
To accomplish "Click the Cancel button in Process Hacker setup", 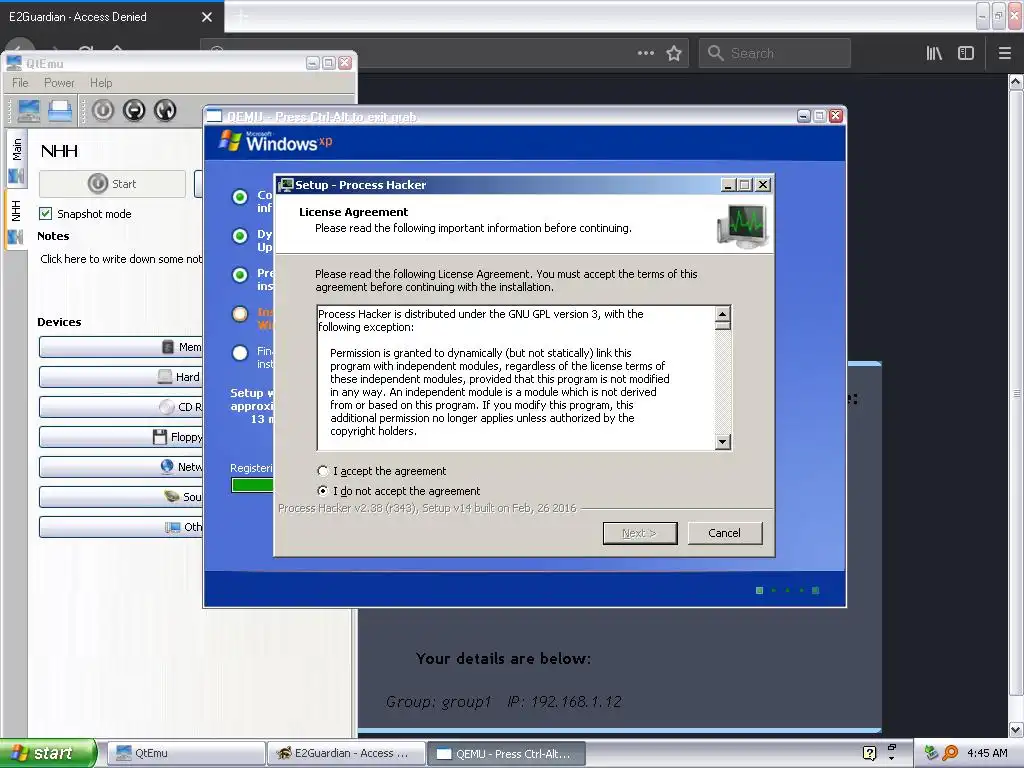I will (724, 533).
